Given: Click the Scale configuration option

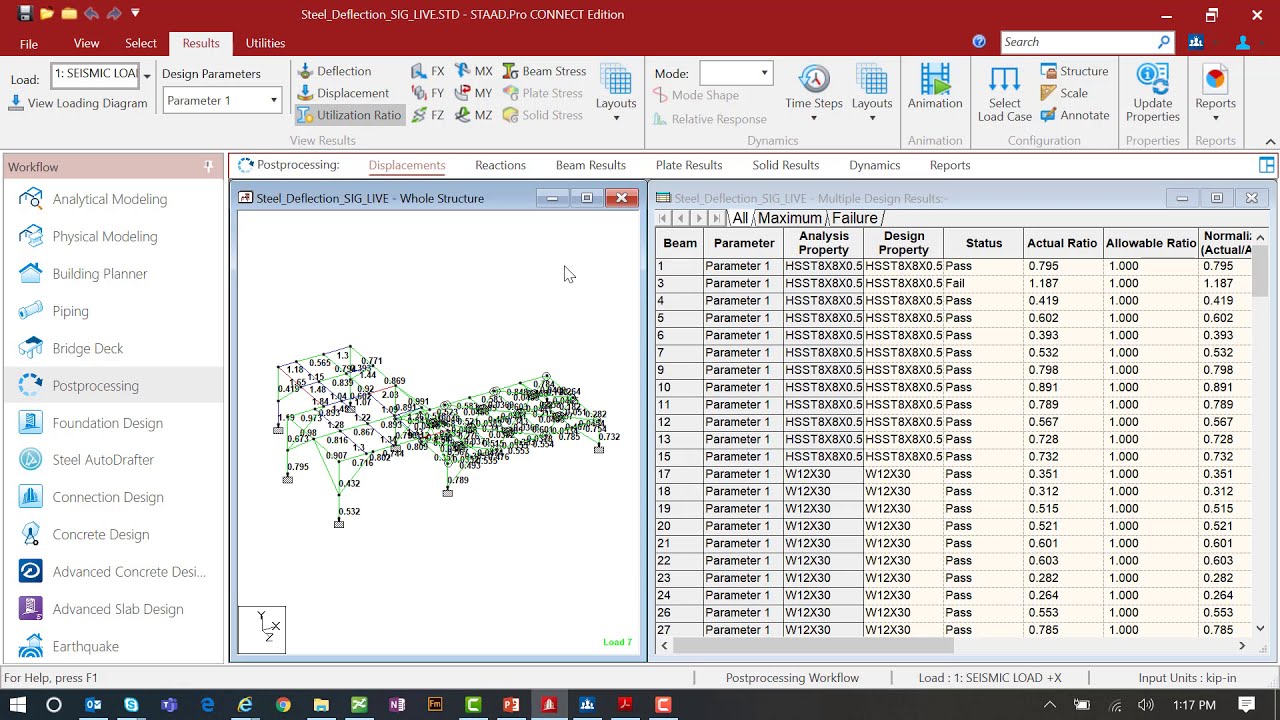Looking at the screenshot, I should (x=1064, y=93).
